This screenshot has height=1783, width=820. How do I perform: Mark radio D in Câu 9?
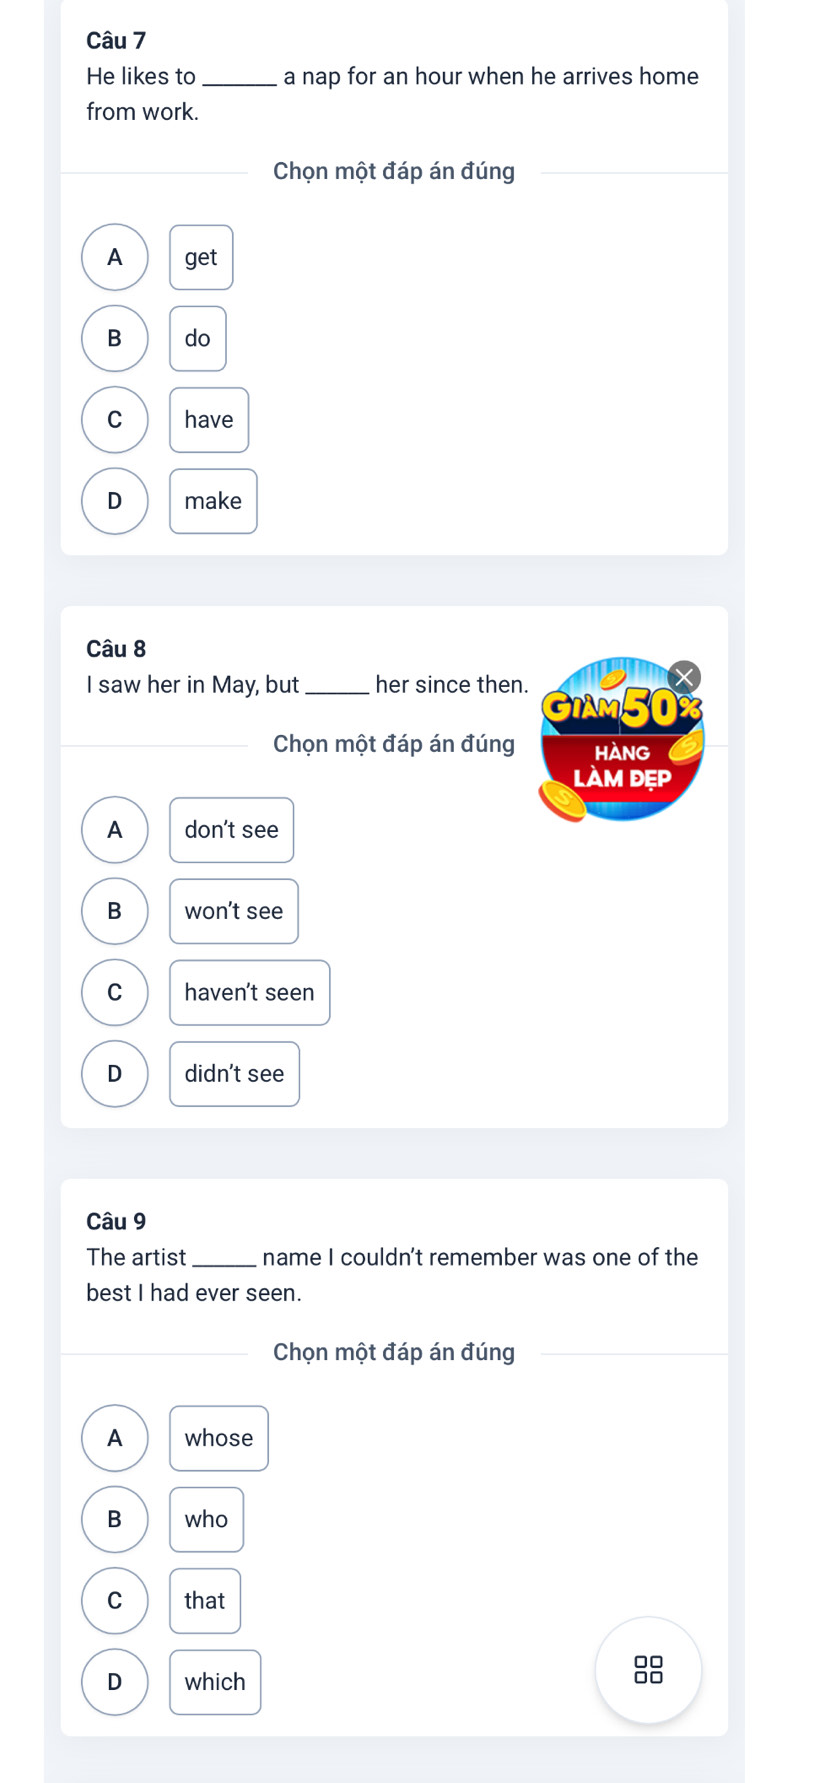click(115, 1682)
